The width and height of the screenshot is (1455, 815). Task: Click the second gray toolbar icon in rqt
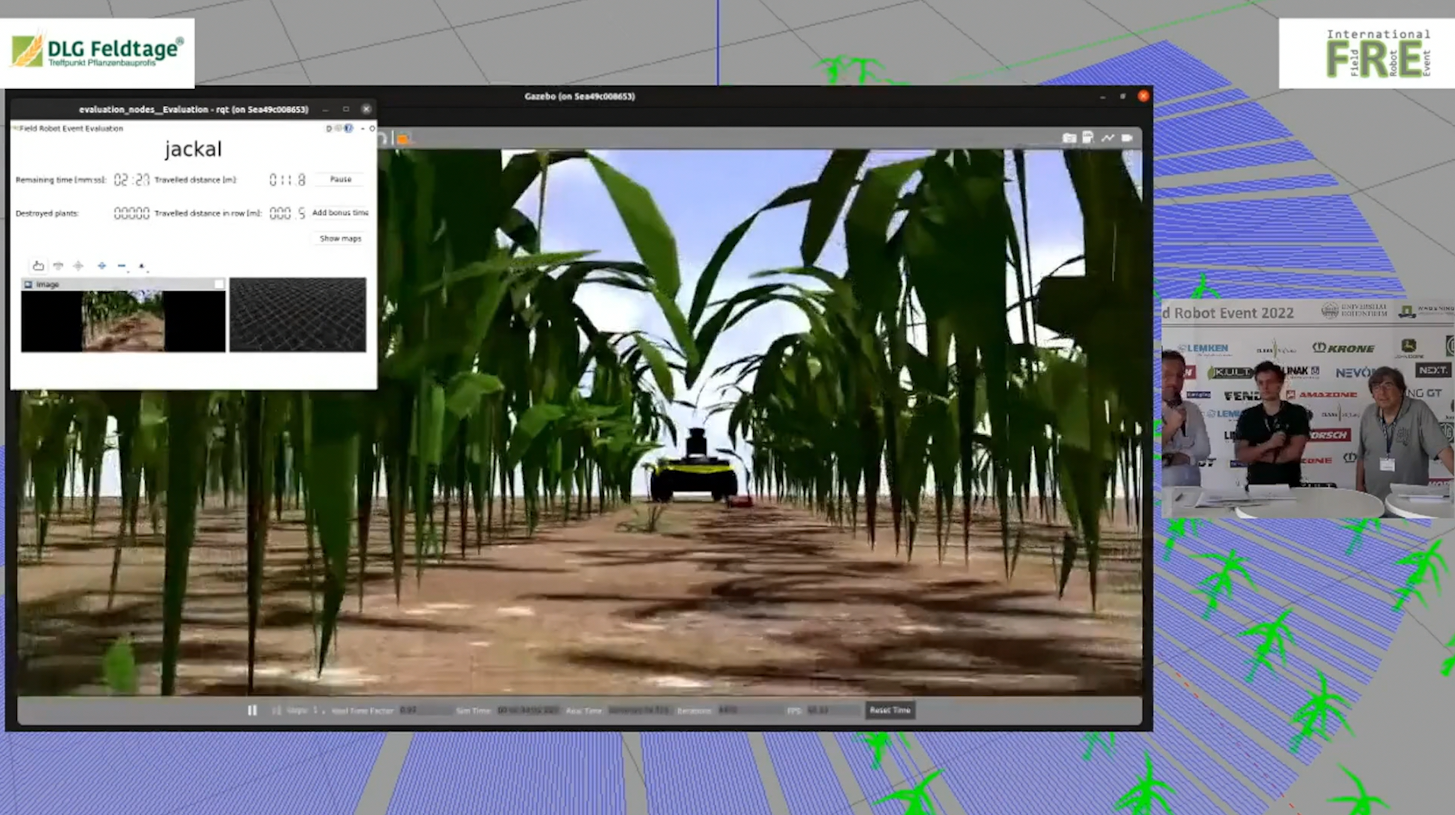pos(58,266)
